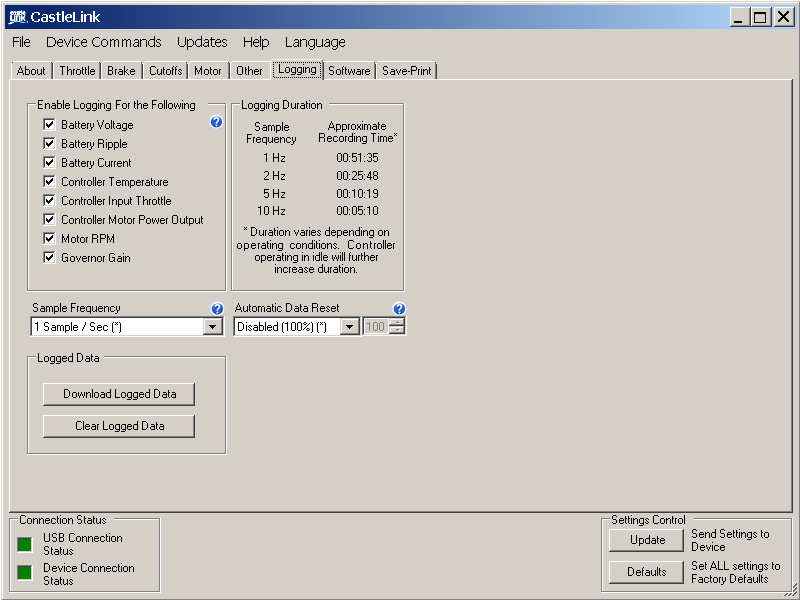Click the Sample Frequency help icon

pos(217,309)
